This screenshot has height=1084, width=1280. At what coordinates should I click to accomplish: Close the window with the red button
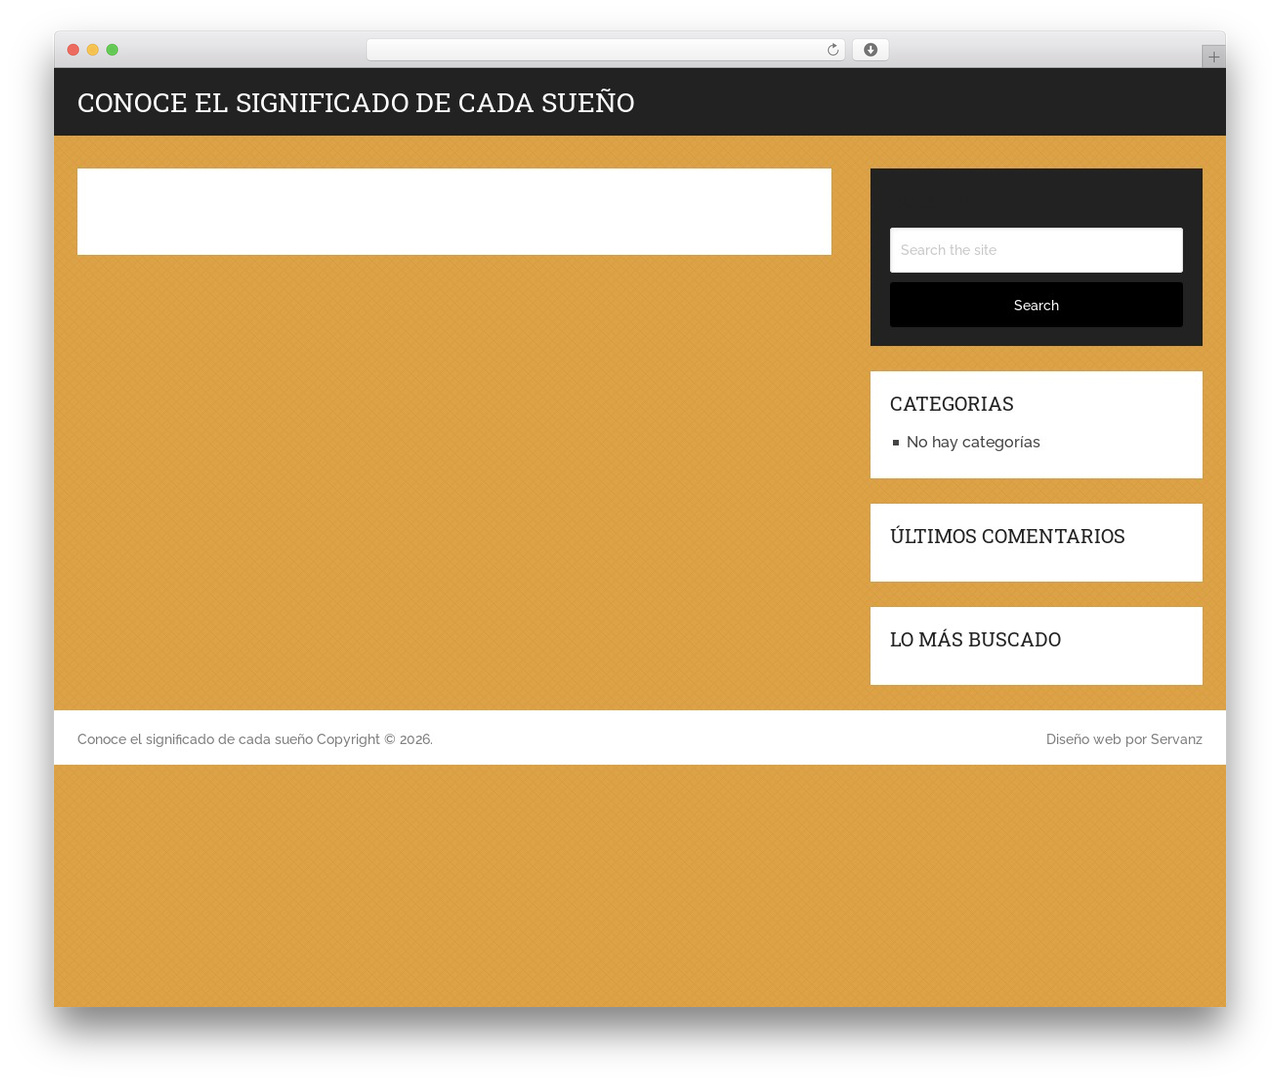click(73, 50)
